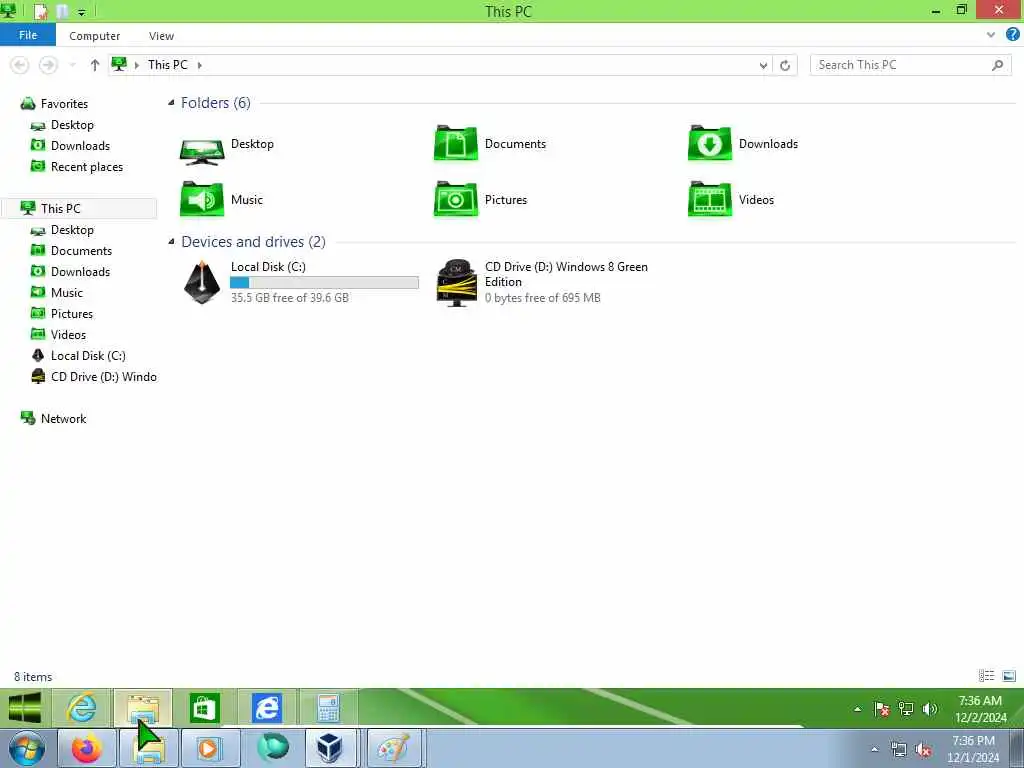The image size is (1024, 768).
Task: Open the recent locations dropdown arrow
Action: point(72,65)
